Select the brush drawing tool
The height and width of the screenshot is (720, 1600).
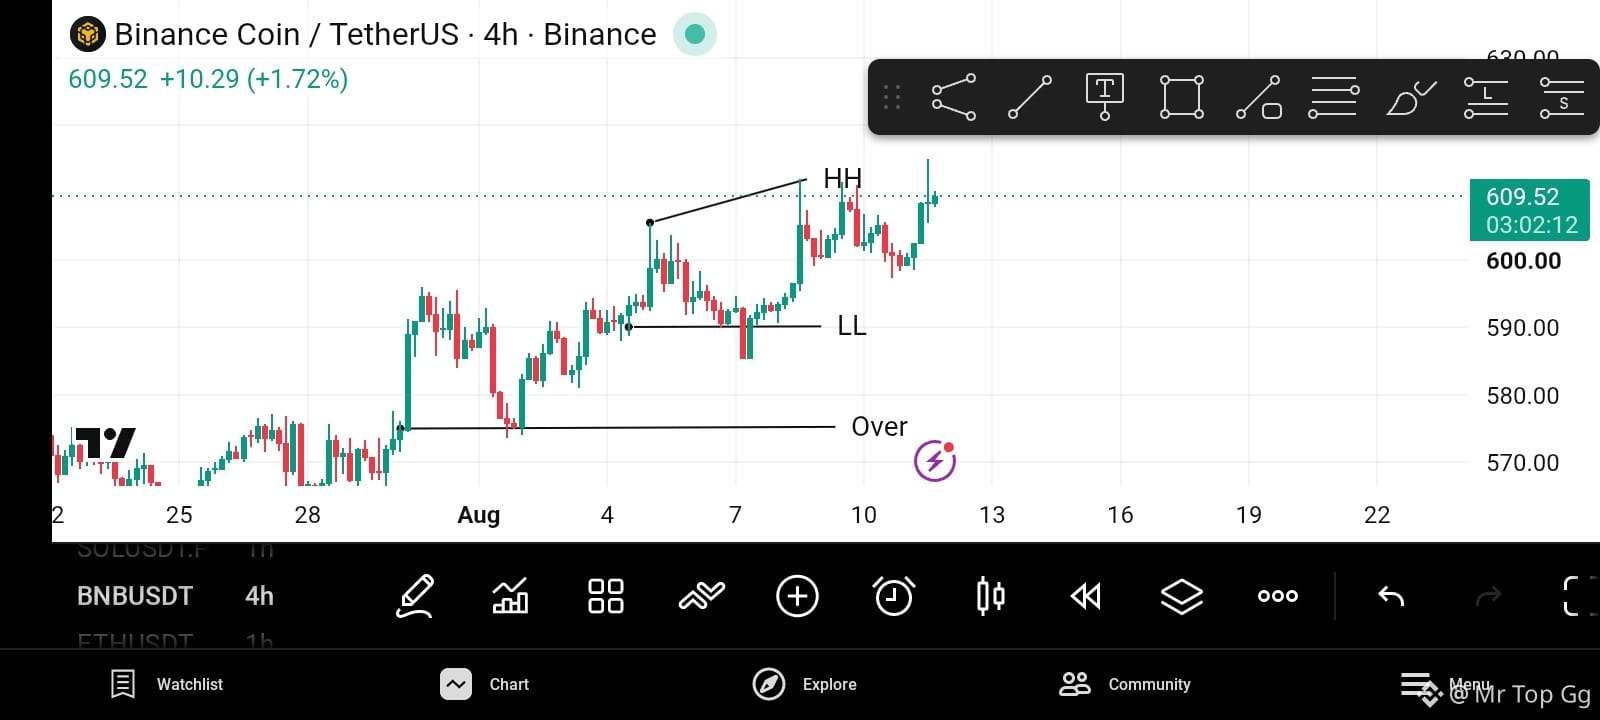(x=1410, y=97)
